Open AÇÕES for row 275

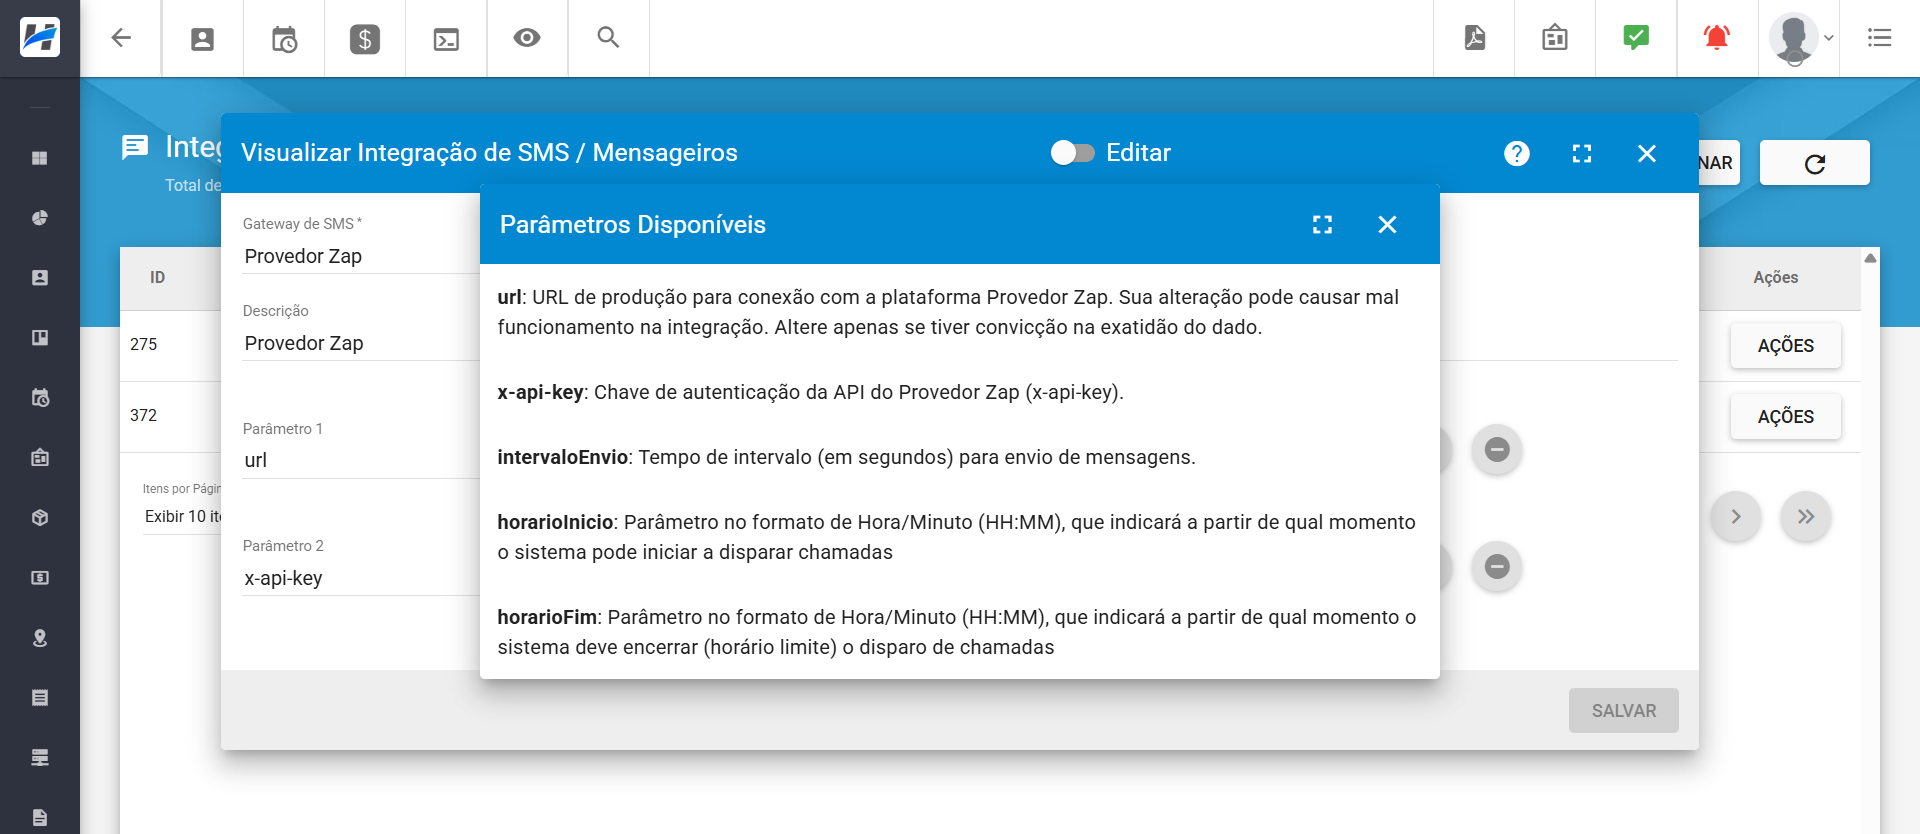pyautogui.click(x=1786, y=346)
